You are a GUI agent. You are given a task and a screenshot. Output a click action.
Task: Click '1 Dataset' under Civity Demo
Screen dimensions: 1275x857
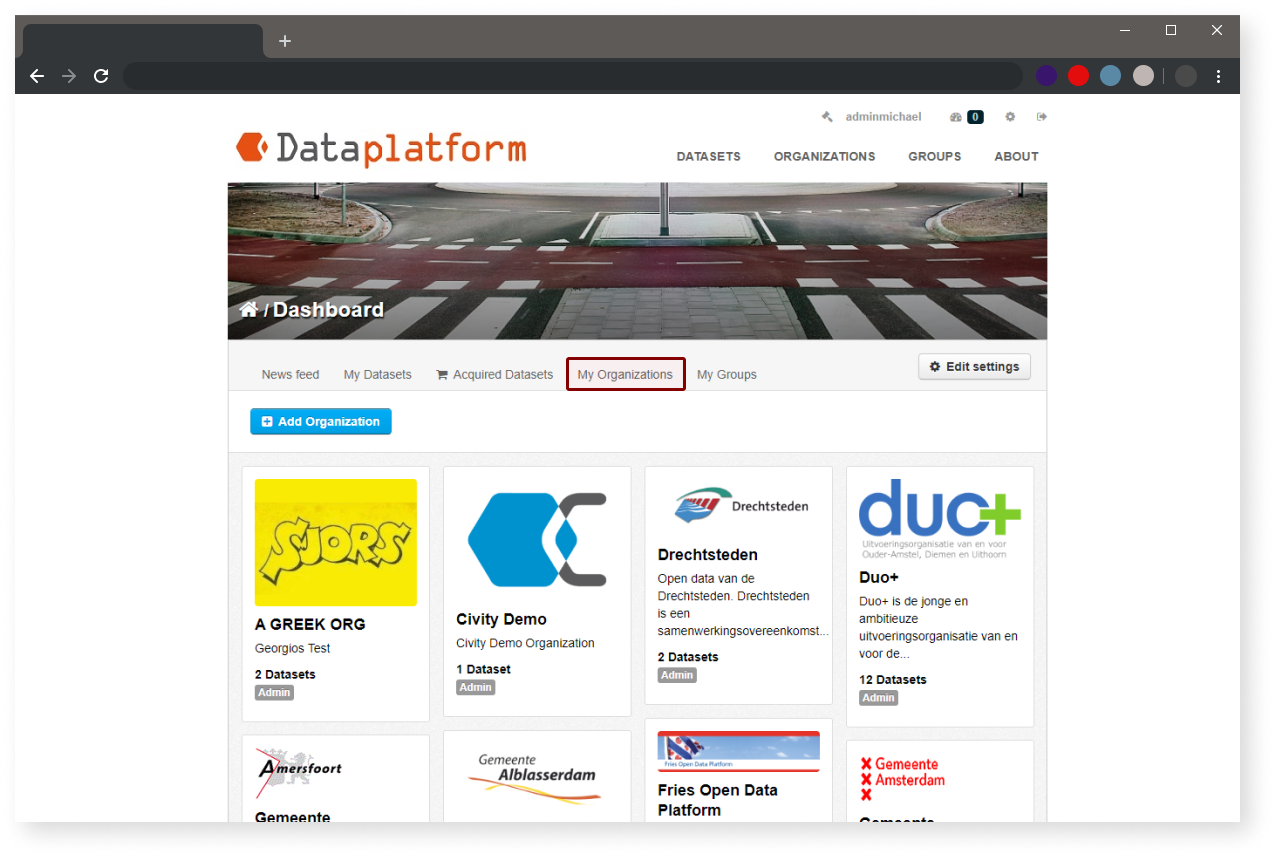[483, 670]
